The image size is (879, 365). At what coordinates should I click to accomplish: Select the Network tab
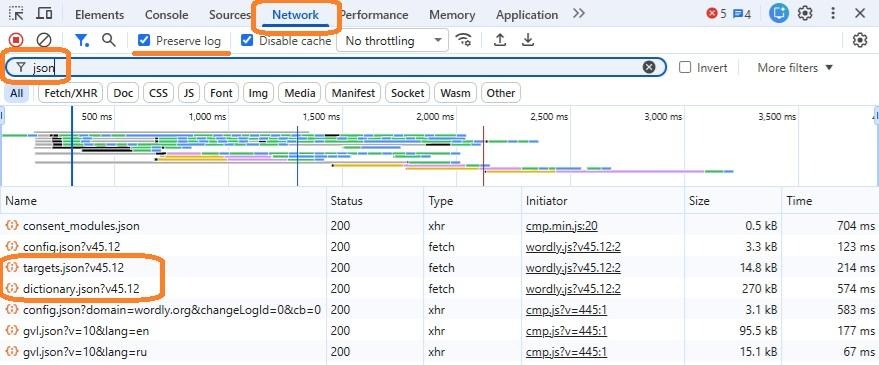coord(295,15)
